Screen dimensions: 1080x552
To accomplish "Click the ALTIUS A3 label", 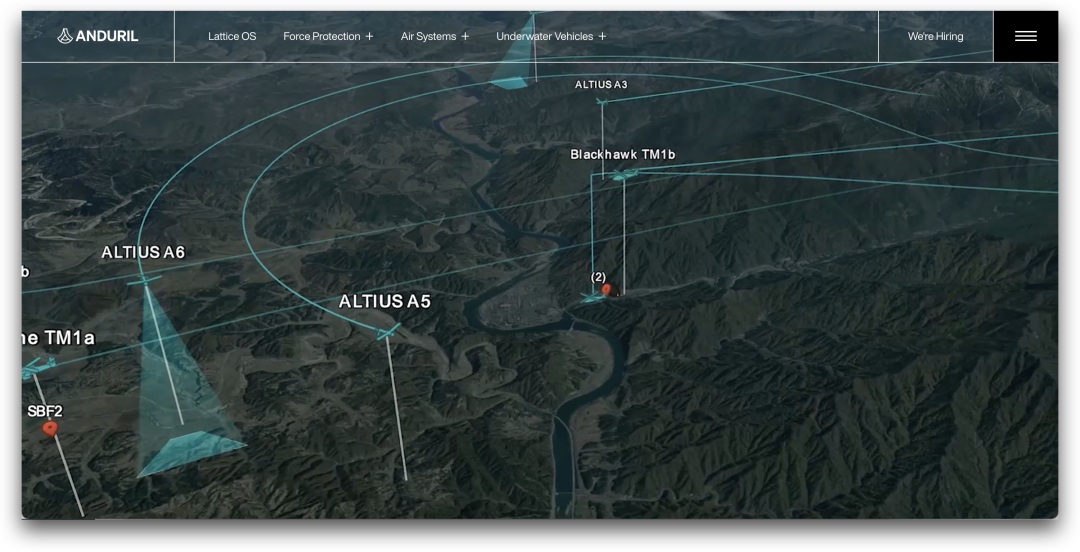I will click(x=601, y=85).
